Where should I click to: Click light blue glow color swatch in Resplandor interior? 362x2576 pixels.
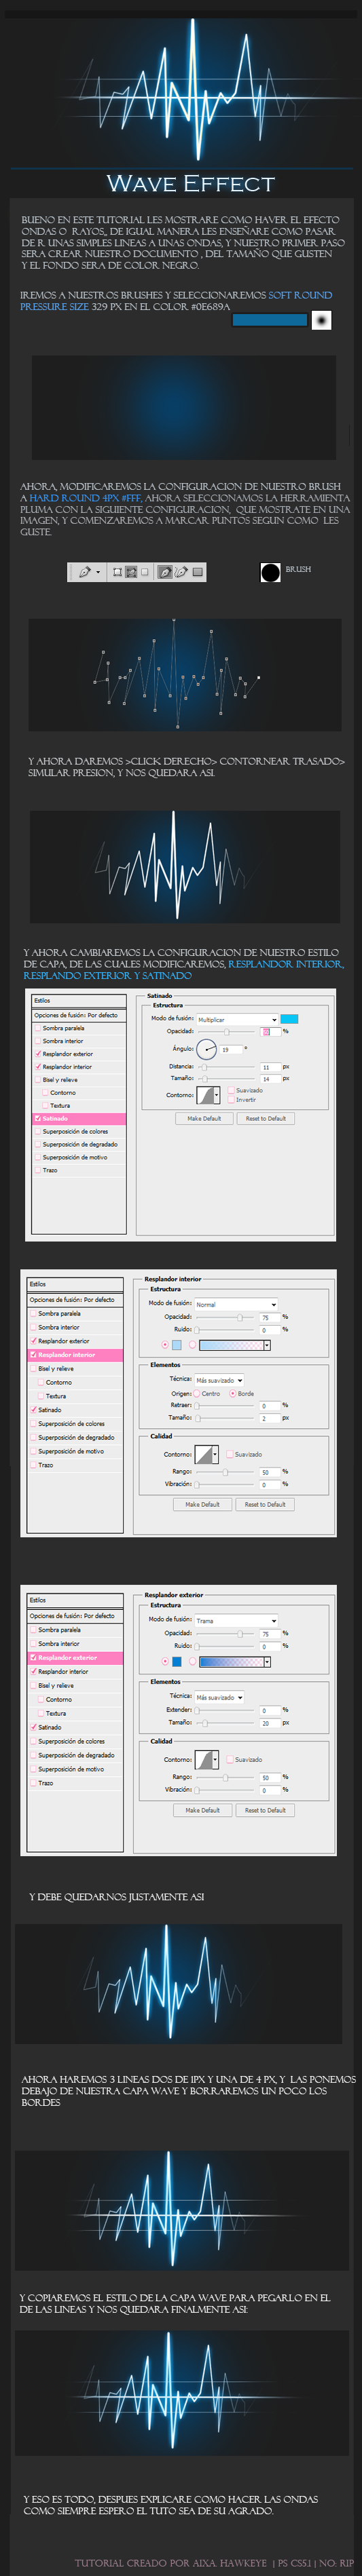click(177, 1345)
